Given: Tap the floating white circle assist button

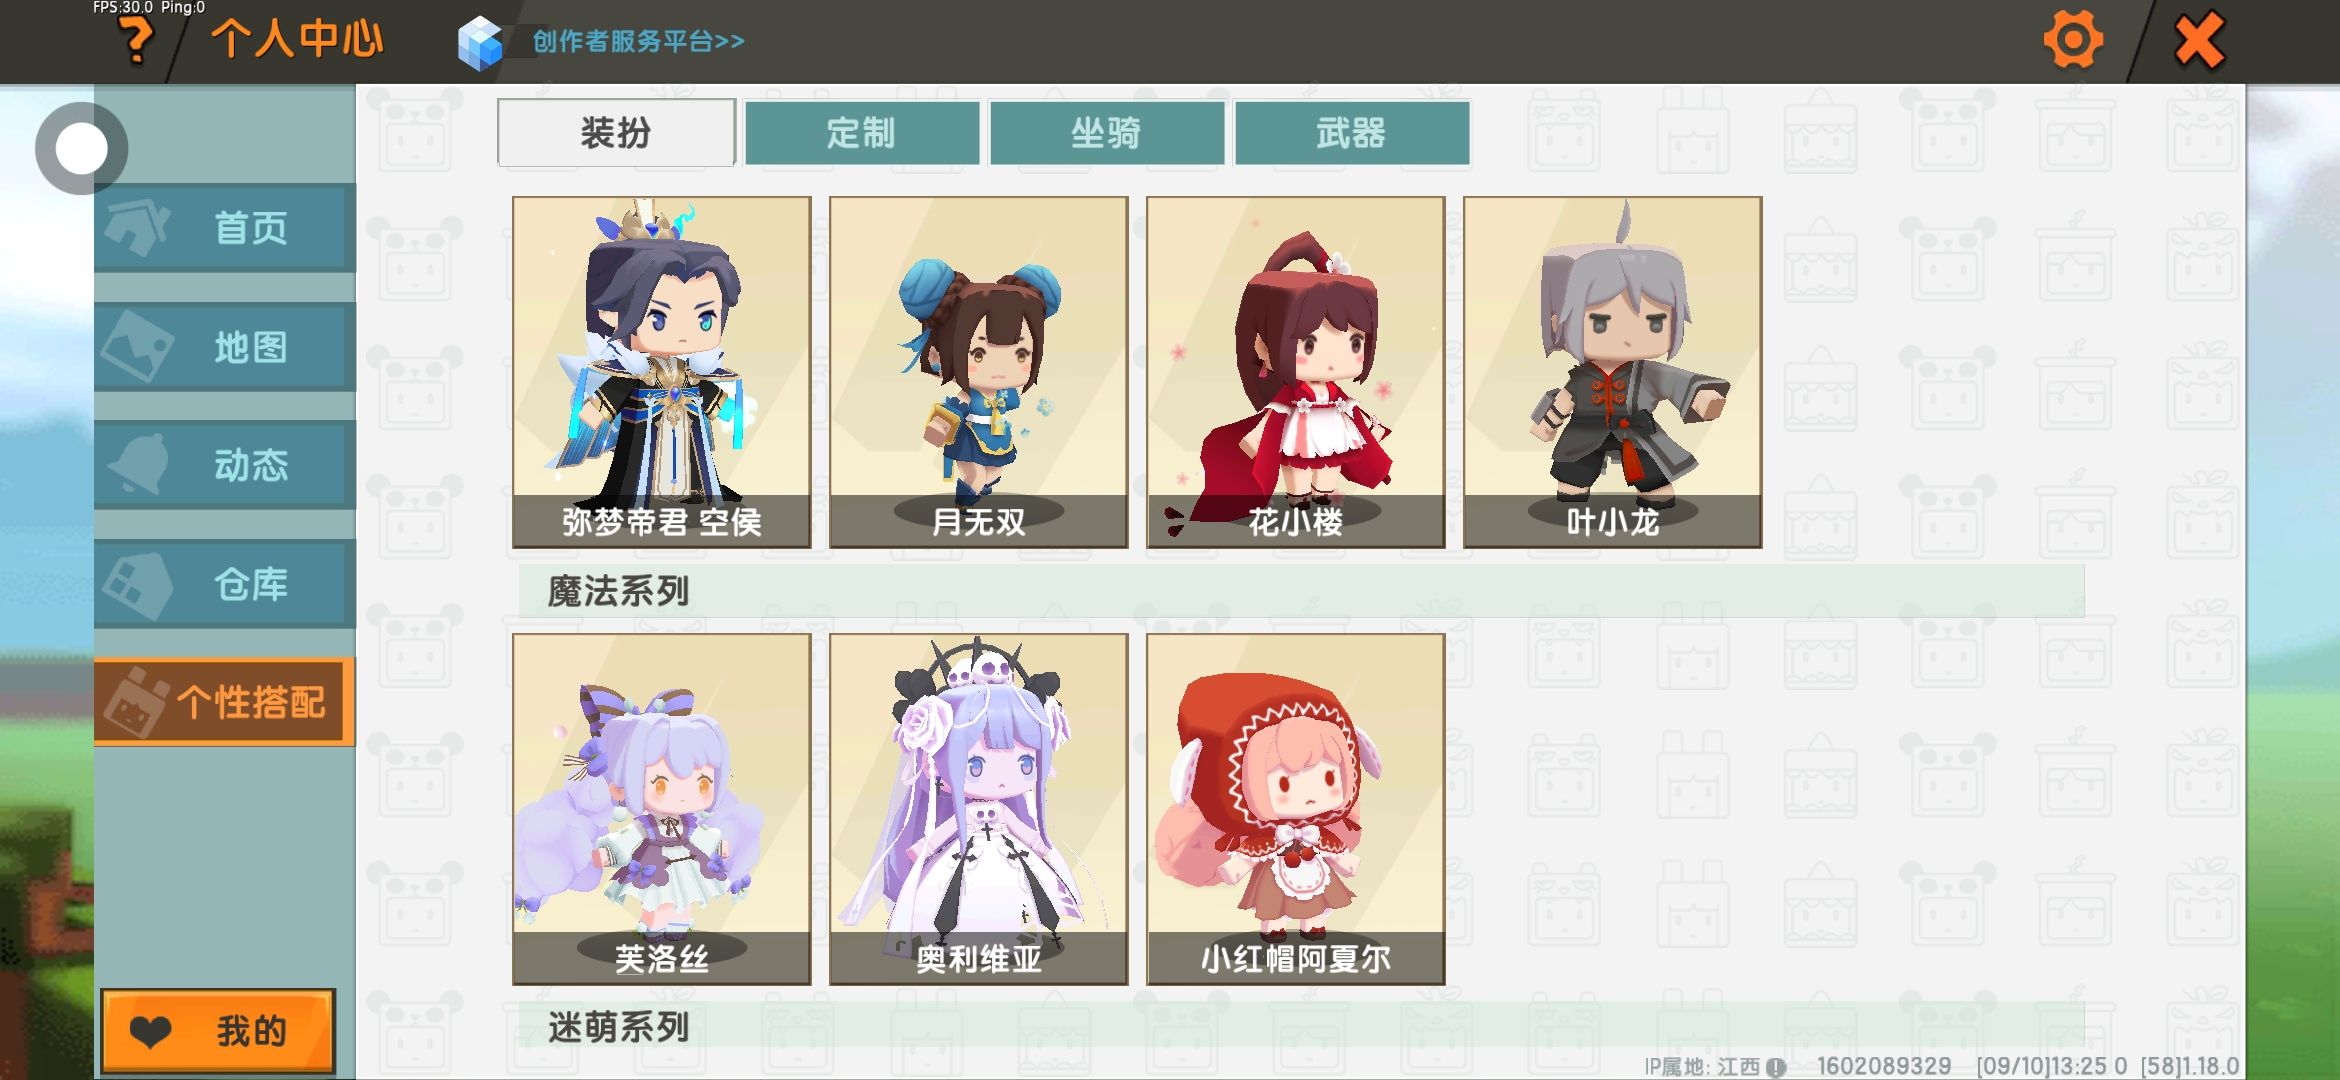Looking at the screenshot, I should [81, 148].
